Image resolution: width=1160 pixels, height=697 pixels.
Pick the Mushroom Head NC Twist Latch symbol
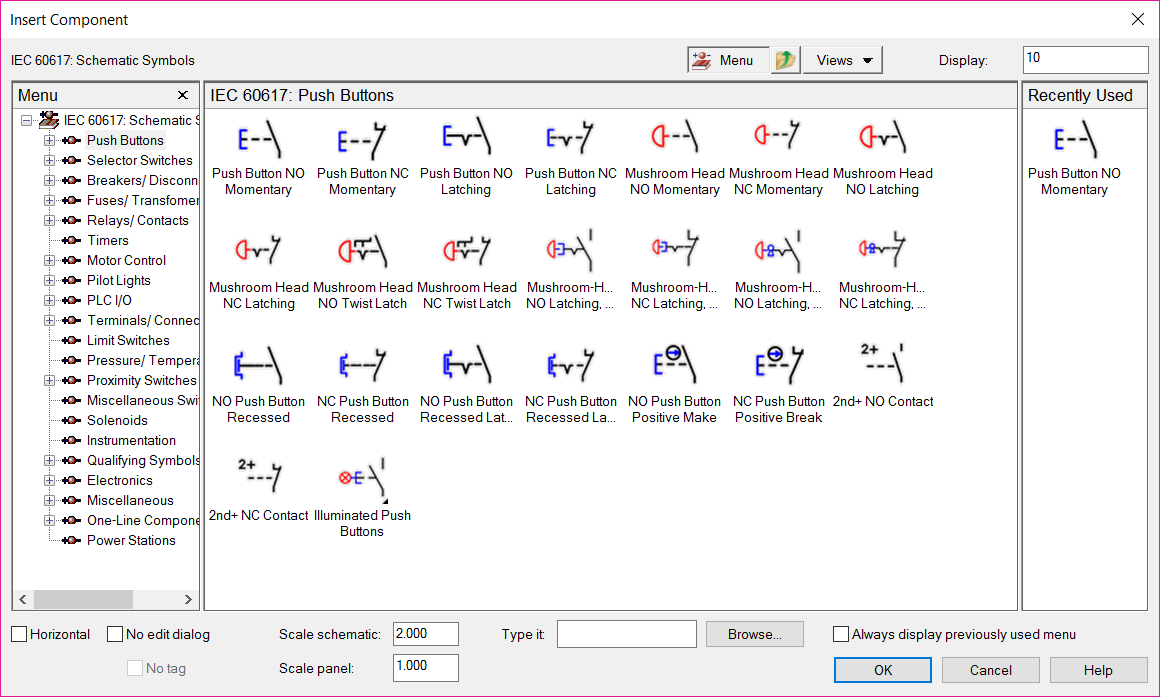pos(466,254)
